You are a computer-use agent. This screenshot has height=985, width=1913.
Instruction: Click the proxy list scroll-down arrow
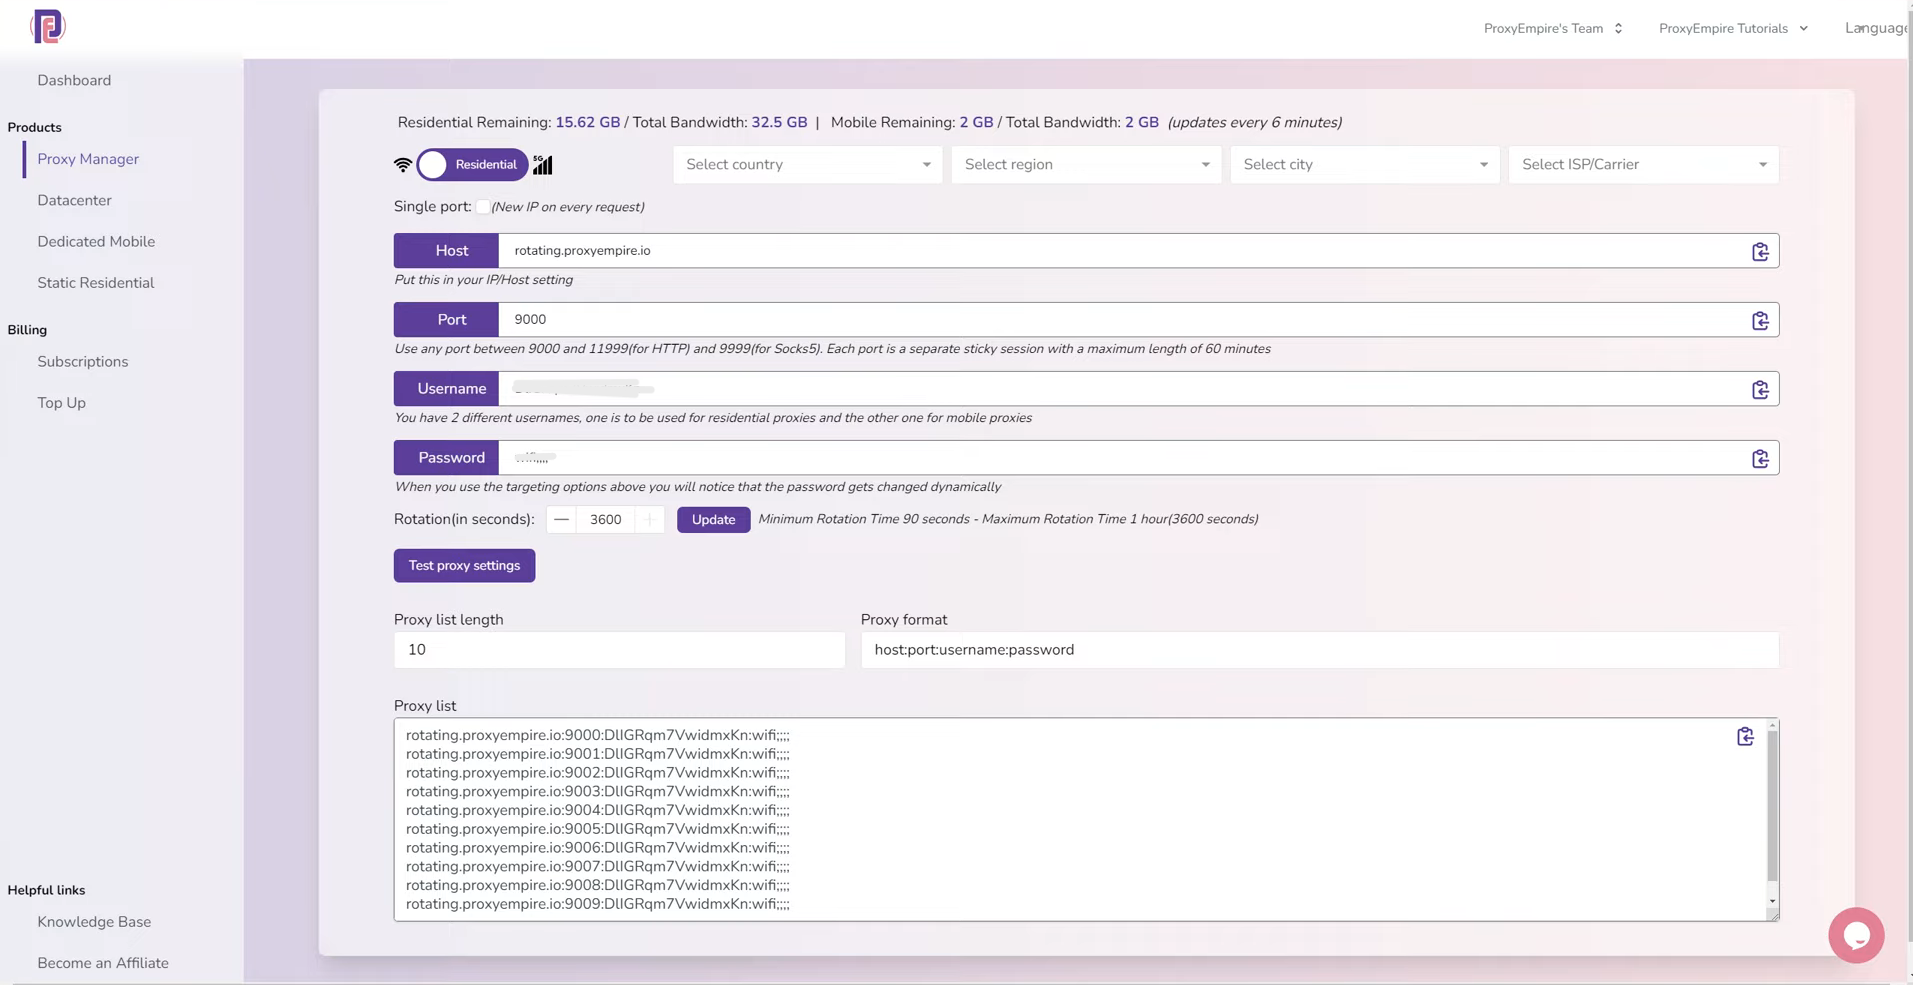coord(1772,902)
